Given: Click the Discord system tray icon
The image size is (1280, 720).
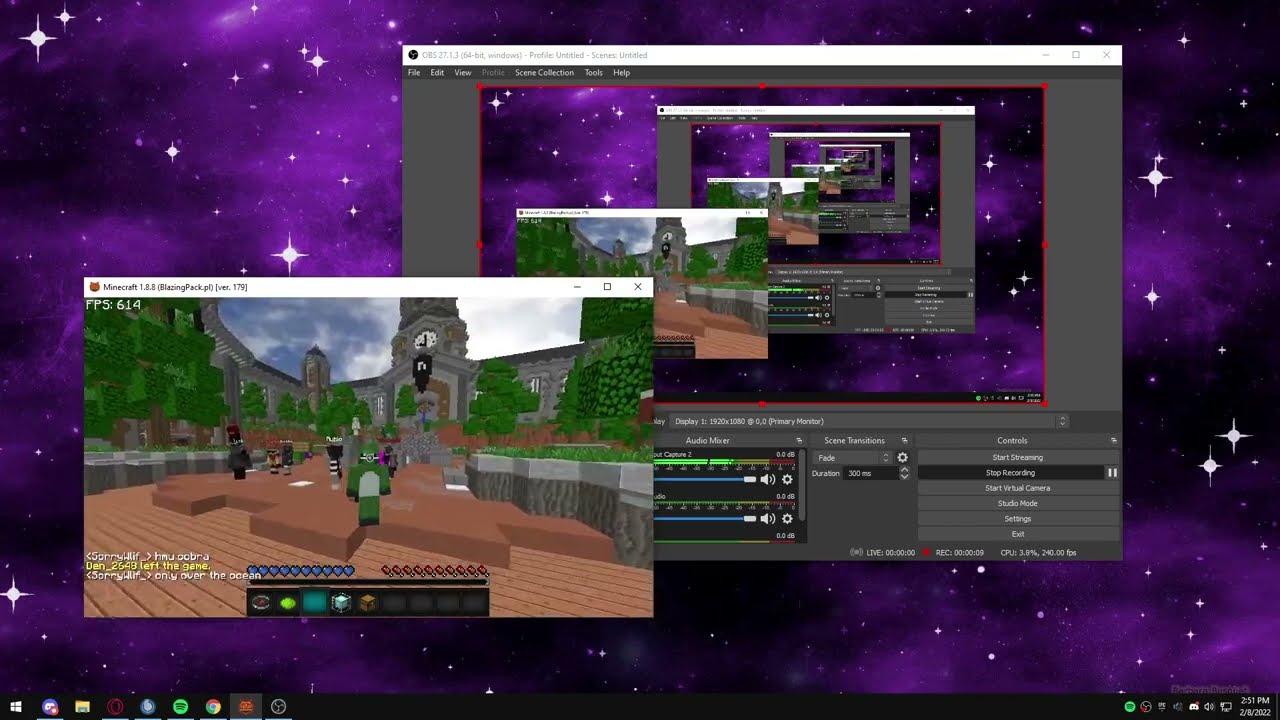Looking at the screenshot, I should [1193, 707].
